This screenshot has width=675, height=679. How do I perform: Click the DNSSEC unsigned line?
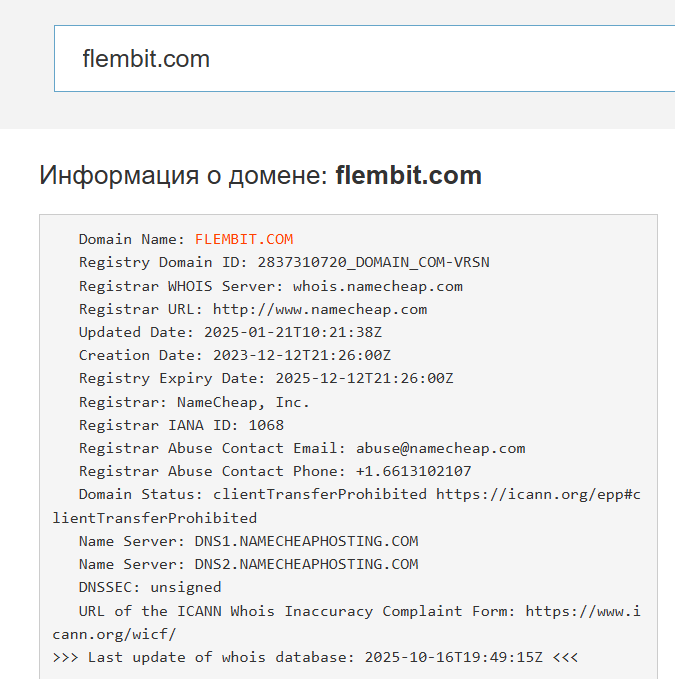pos(150,587)
